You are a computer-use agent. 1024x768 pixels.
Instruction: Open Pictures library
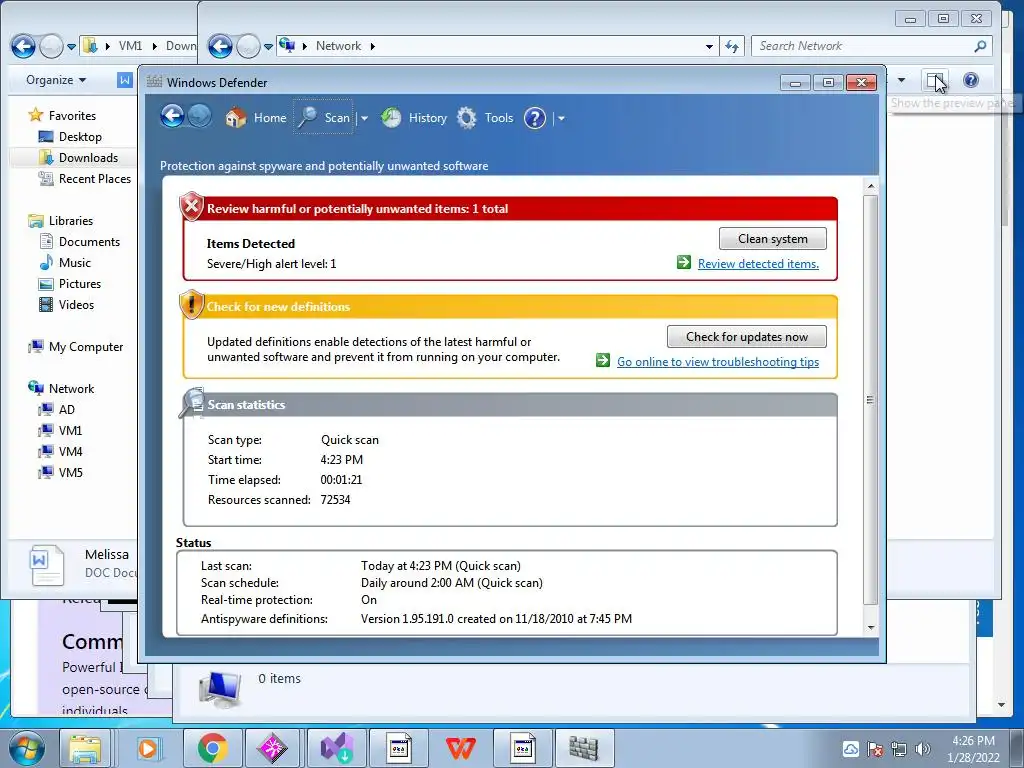click(x=80, y=283)
